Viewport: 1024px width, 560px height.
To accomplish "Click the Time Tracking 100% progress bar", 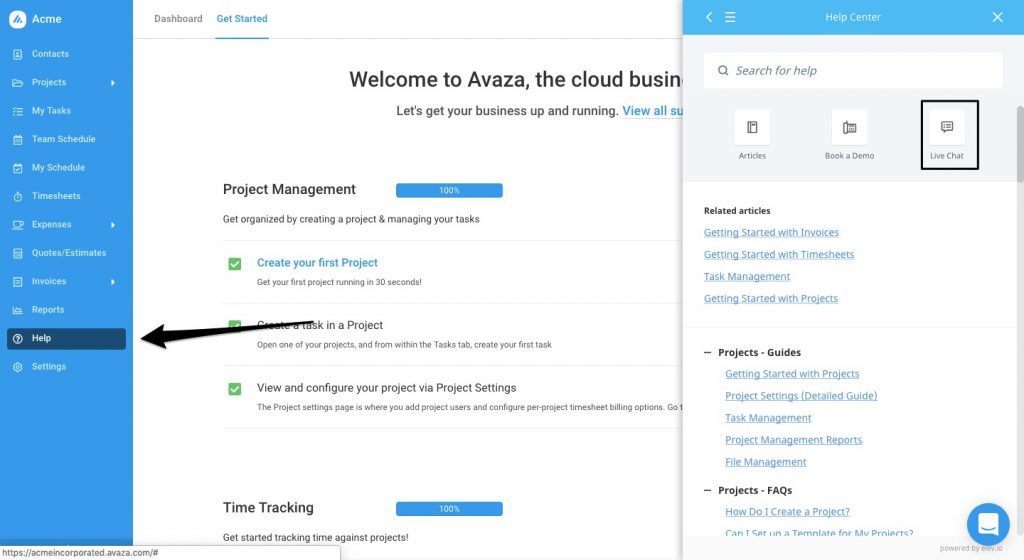I will click(x=449, y=509).
